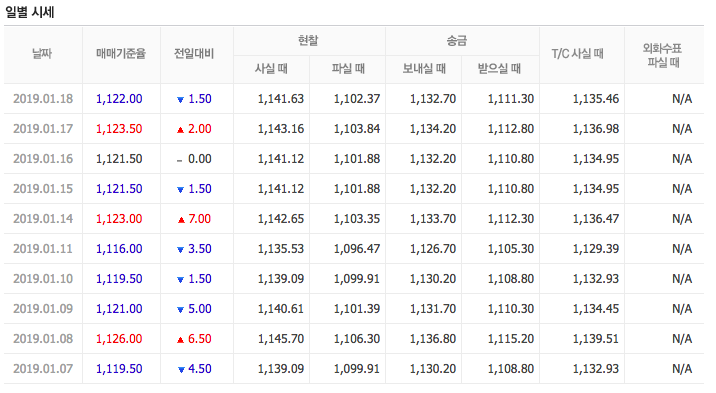Click cash buy value 1,143.16
The width and height of the screenshot is (716, 393).
pyautogui.click(x=281, y=129)
